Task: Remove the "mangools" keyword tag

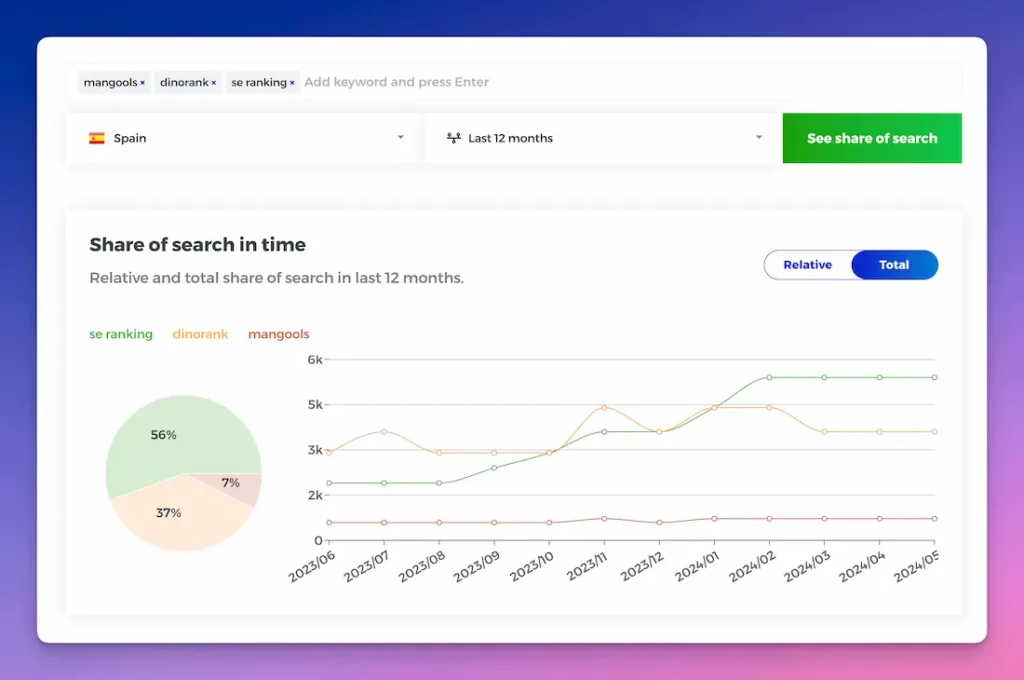Action: (143, 82)
